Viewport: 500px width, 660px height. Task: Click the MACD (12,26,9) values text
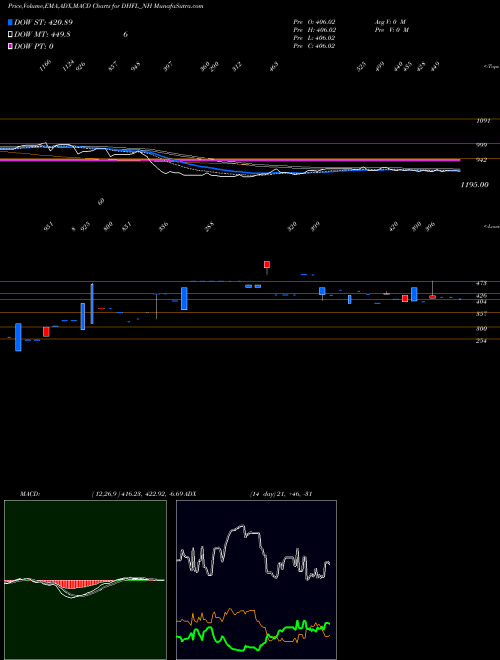[138, 494]
